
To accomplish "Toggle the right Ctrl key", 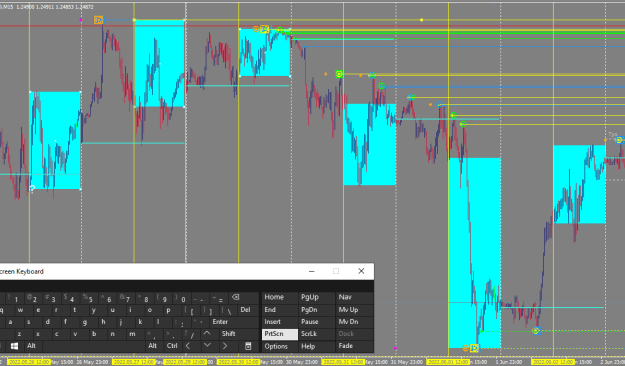I will pyautogui.click(x=172, y=346).
